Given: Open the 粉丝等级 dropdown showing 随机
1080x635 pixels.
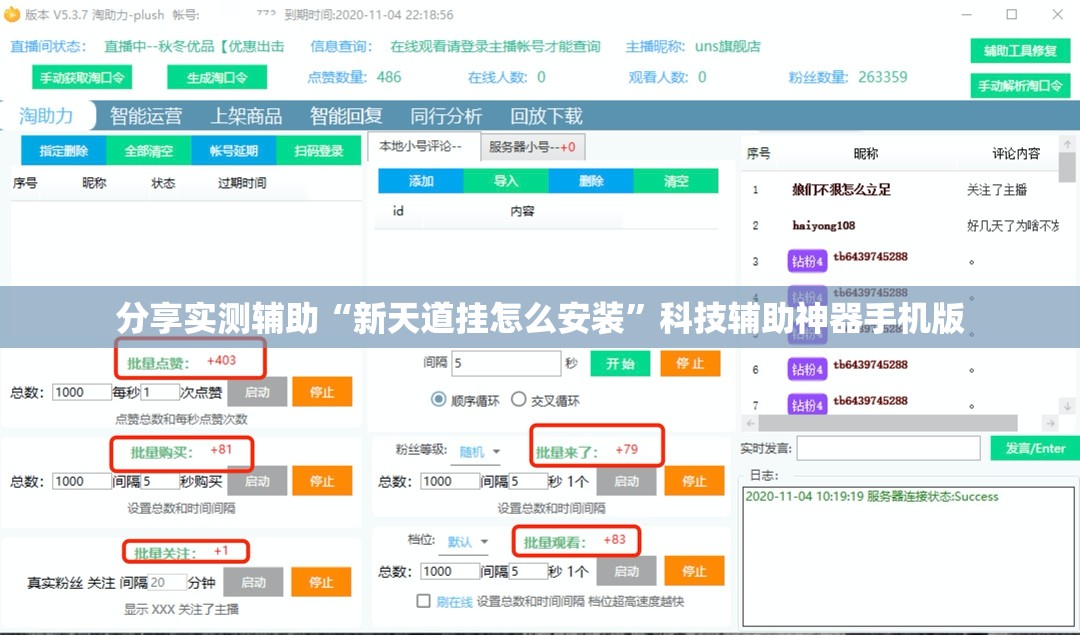Looking at the screenshot, I should [480, 452].
